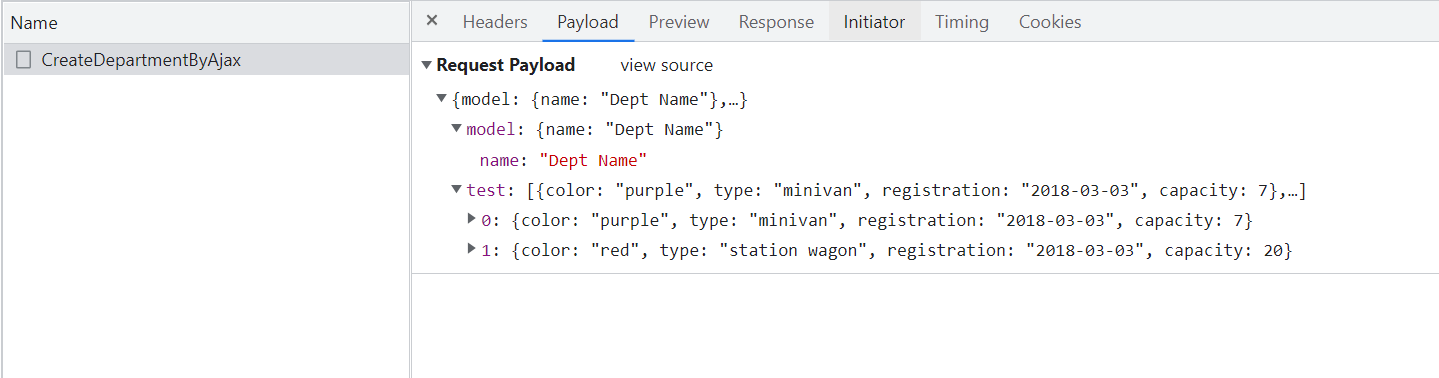Click the Request Payload heading text
Viewport: 1439px width, 378px height.
(x=506, y=65)
